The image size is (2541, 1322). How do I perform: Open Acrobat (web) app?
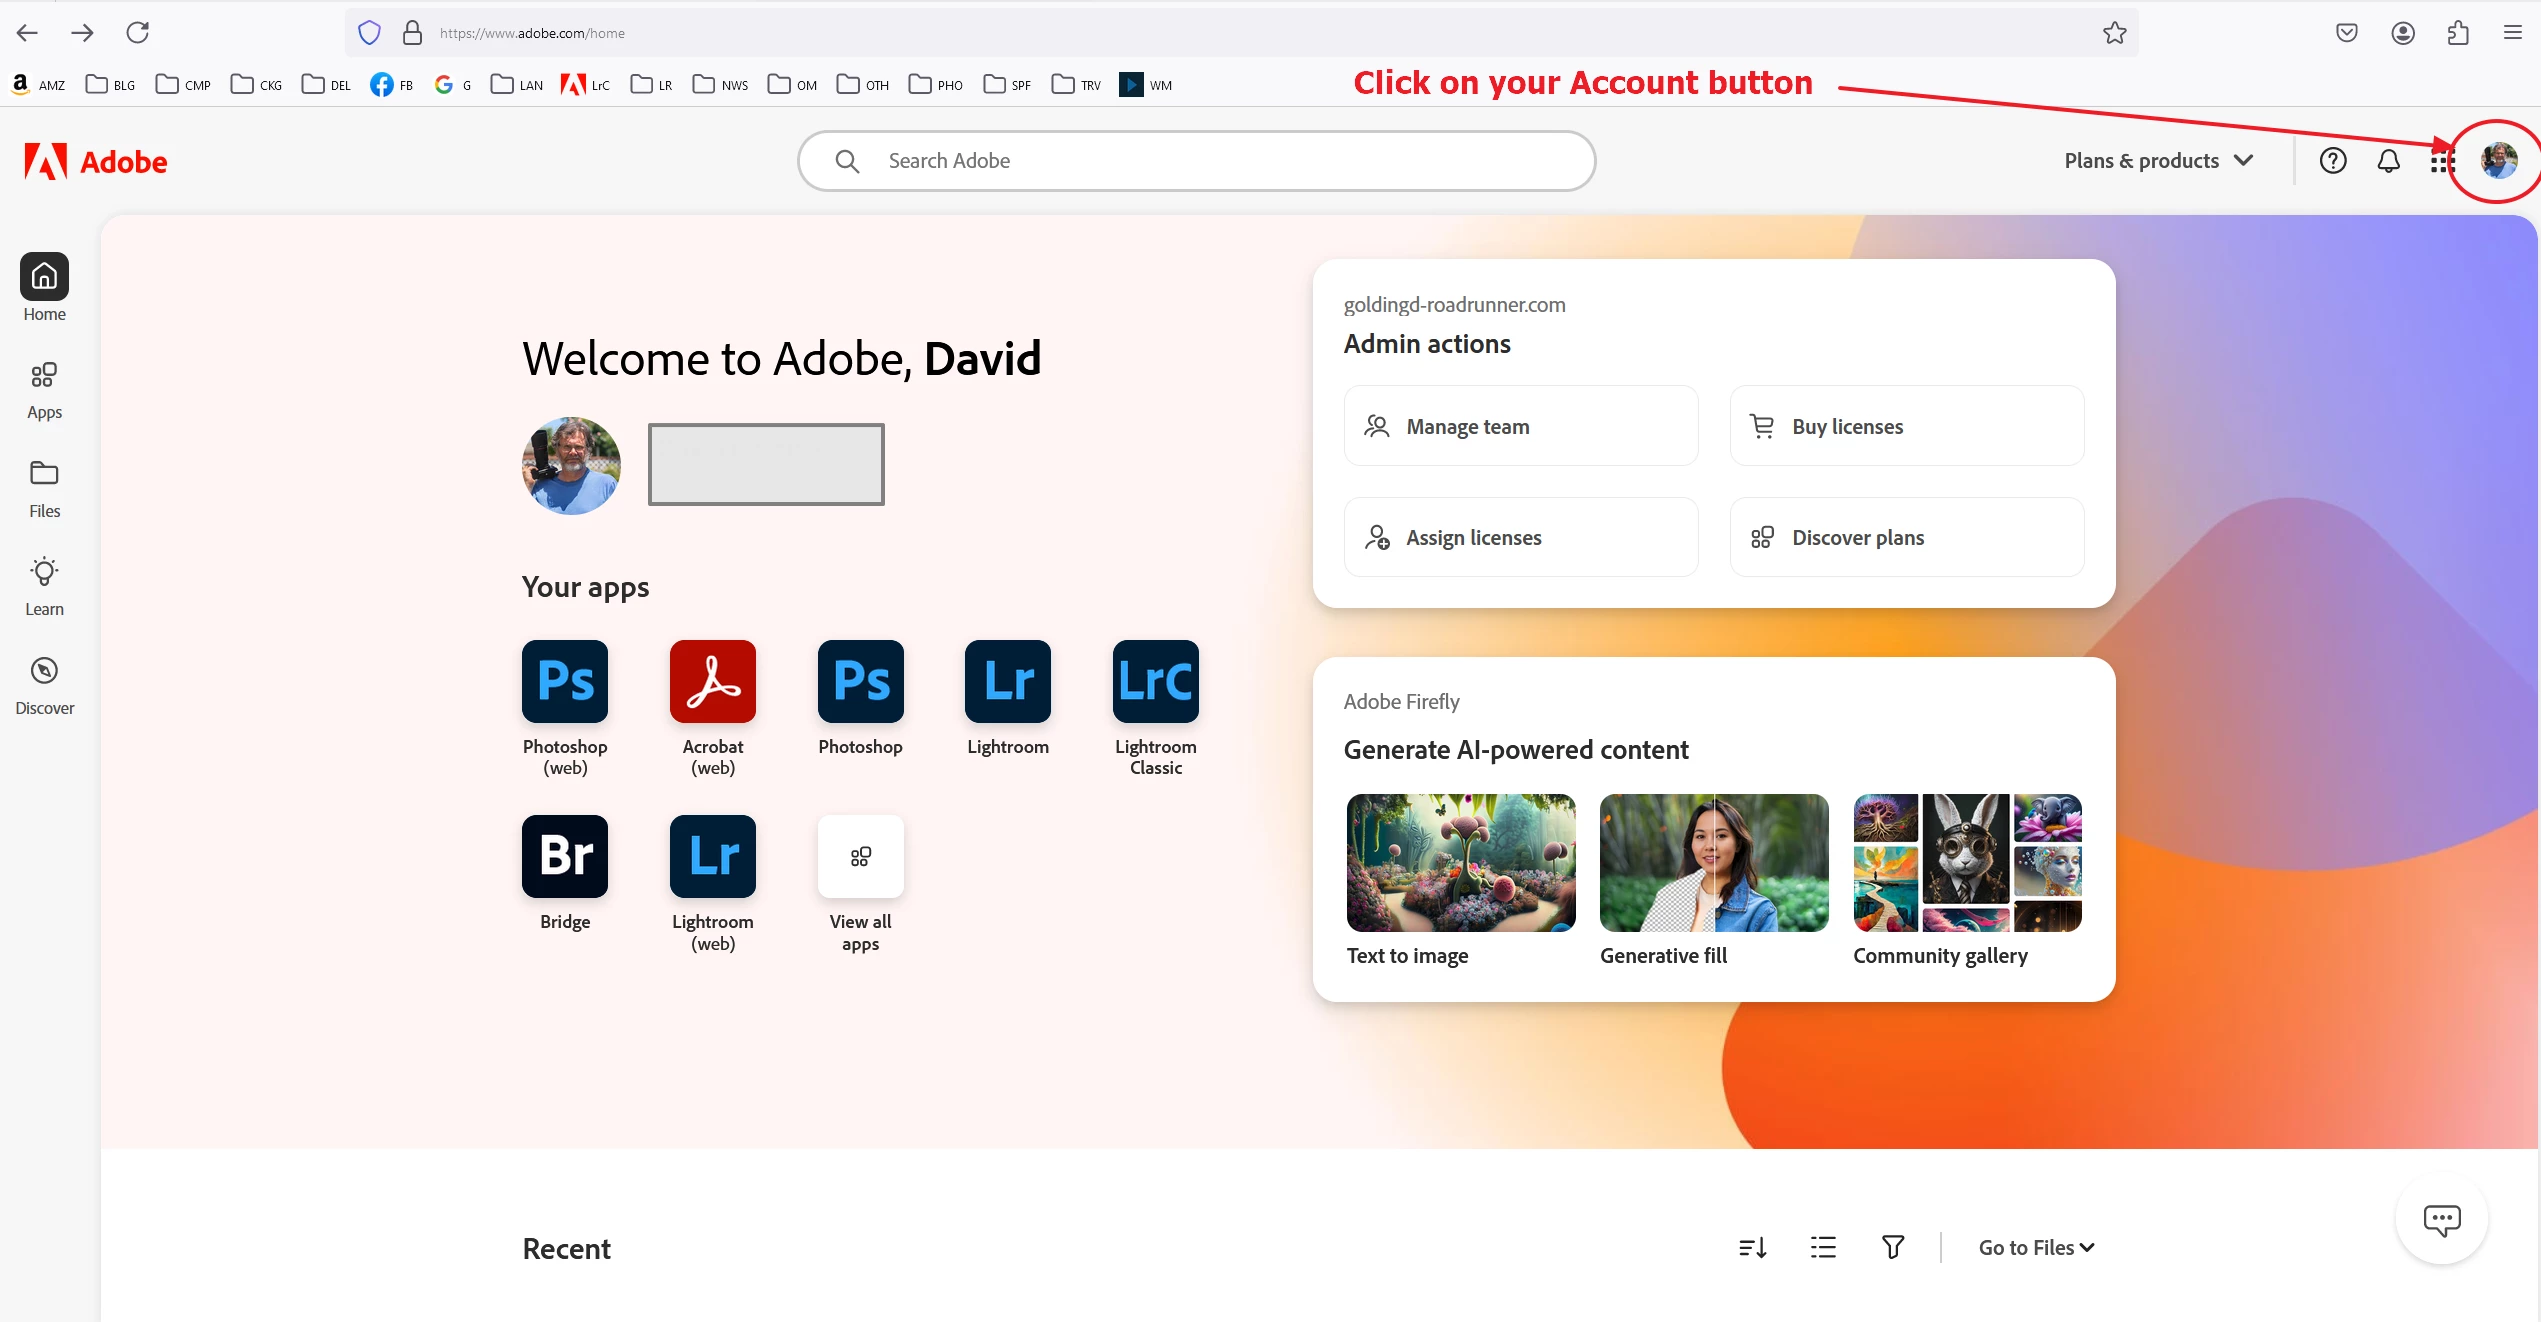click(x=712, y=682)
